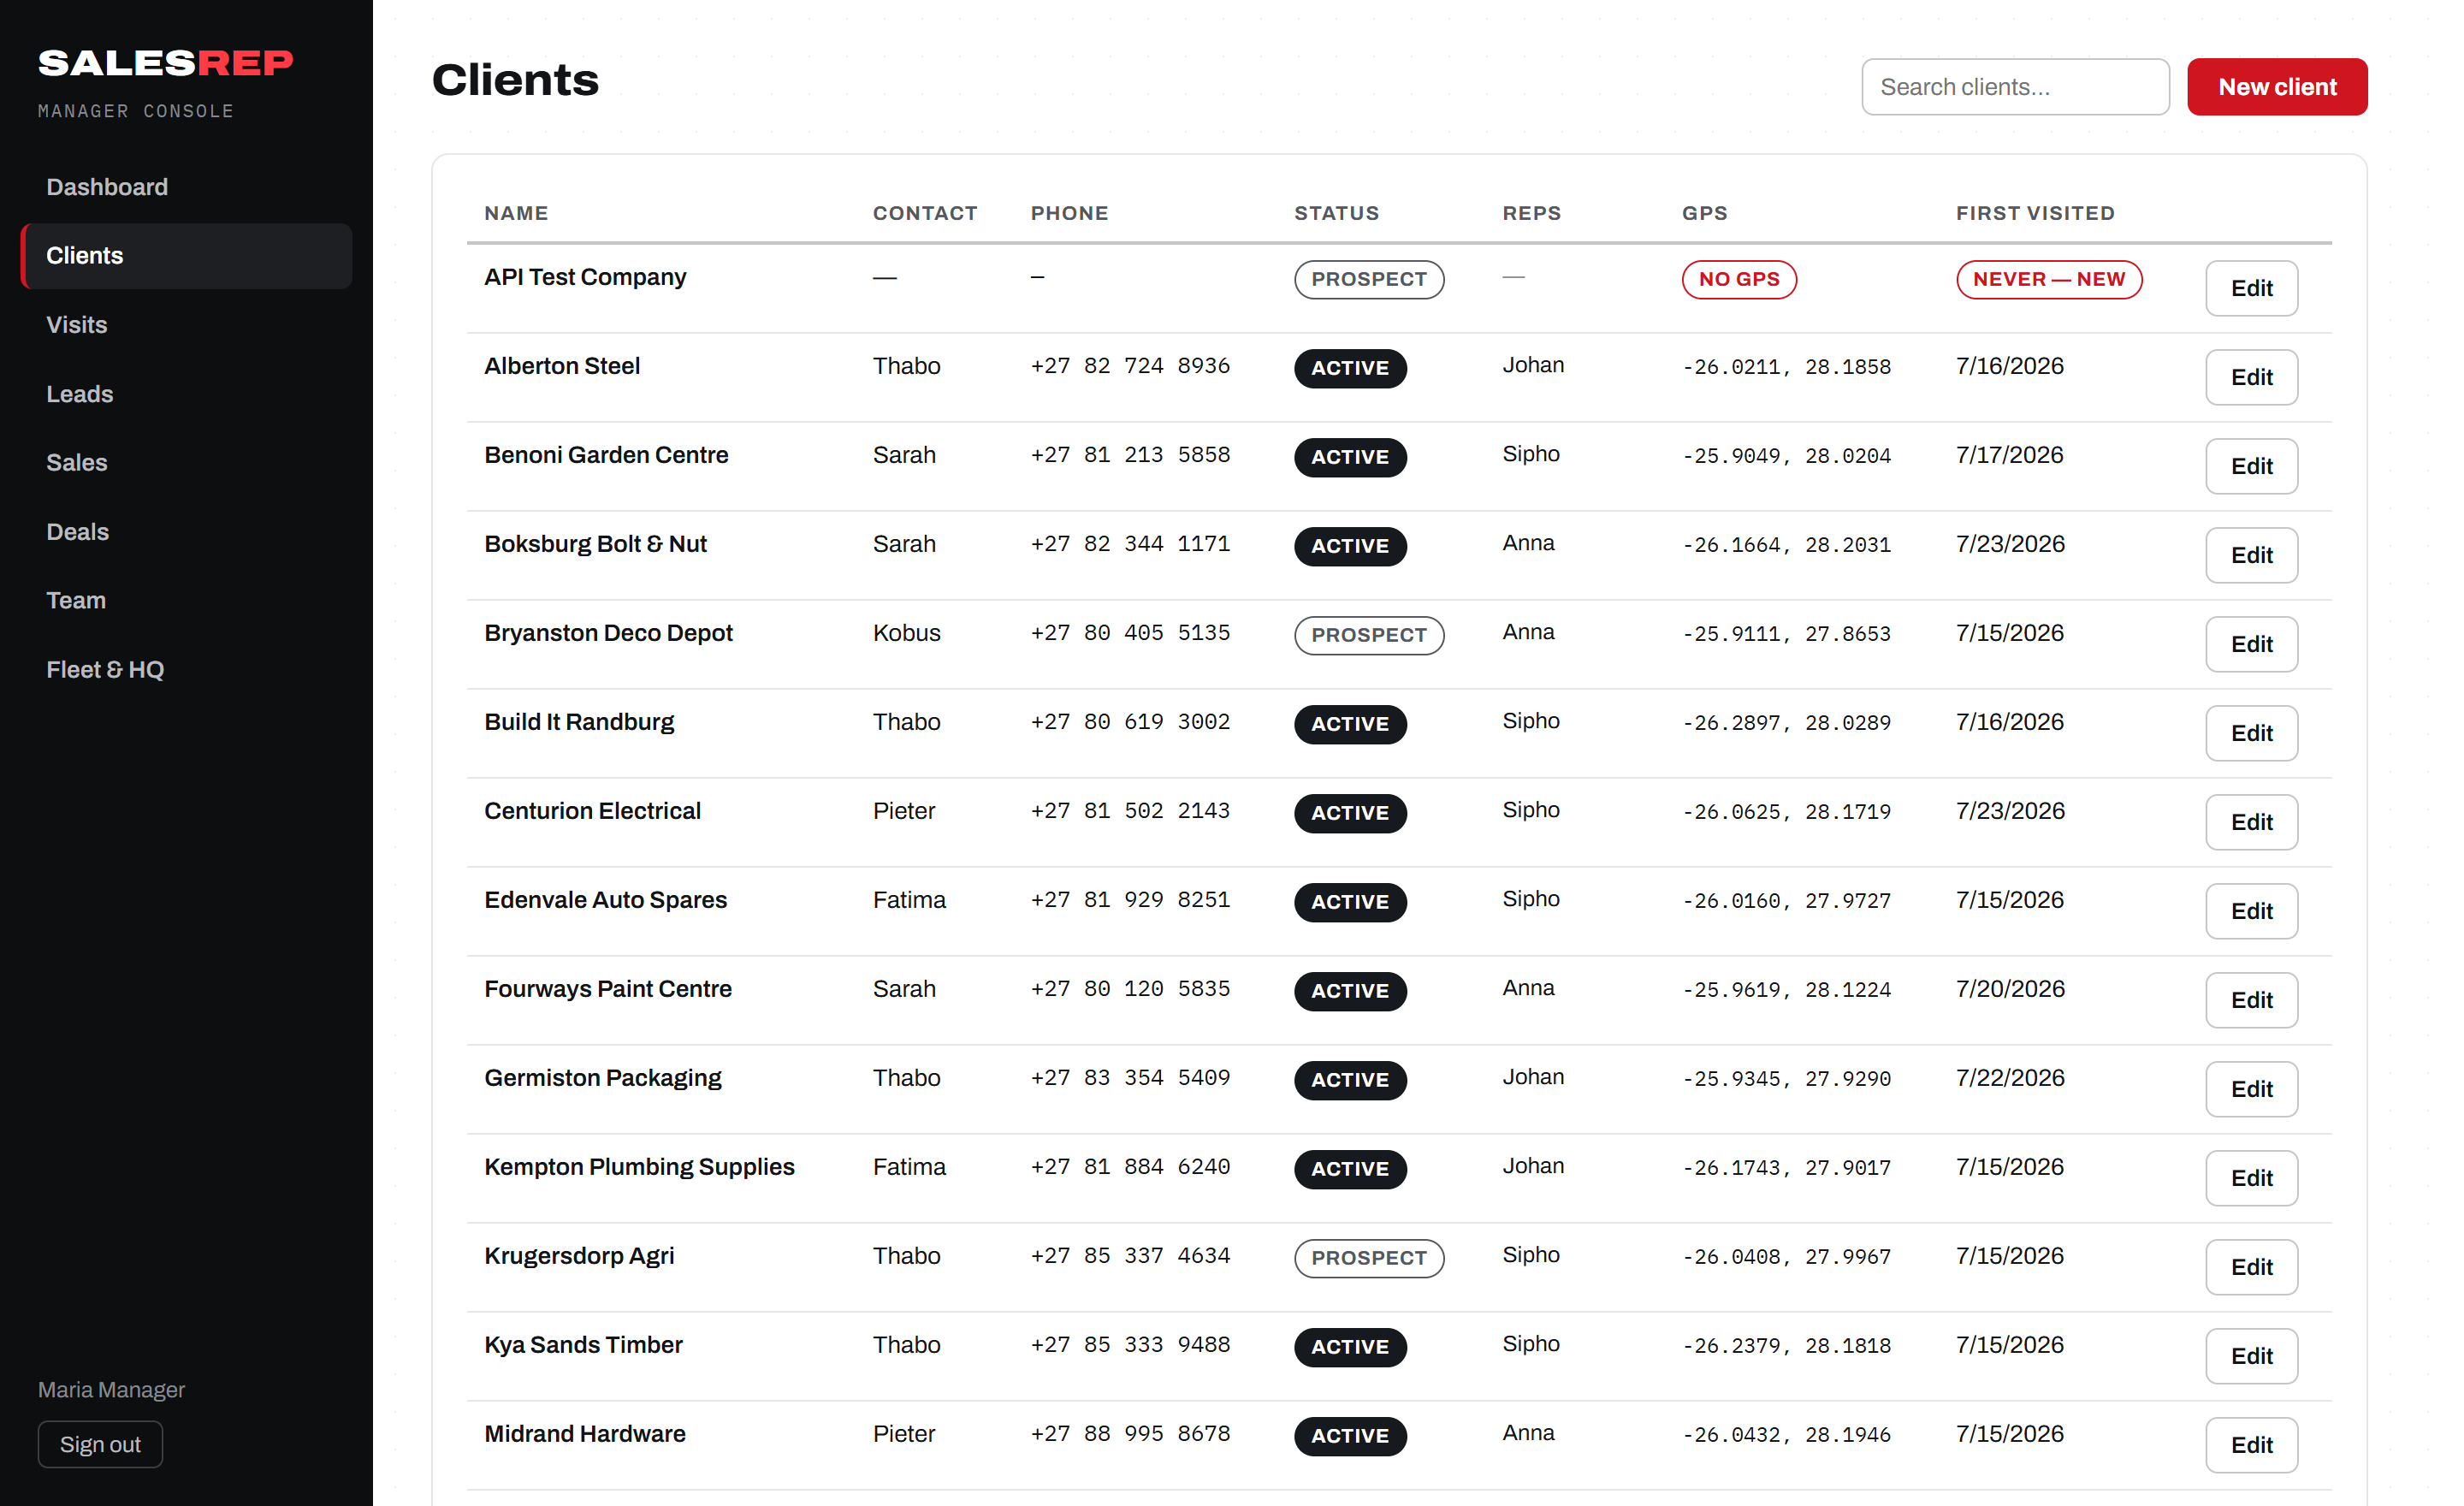Click the Midrand Hardware name

[x=585, y=1434]
